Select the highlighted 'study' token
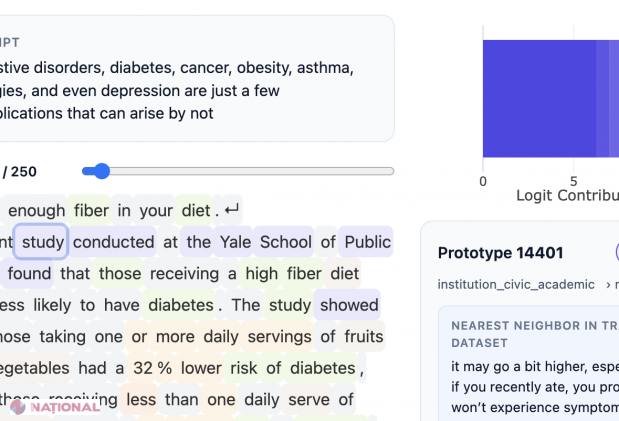 point(42,241)
